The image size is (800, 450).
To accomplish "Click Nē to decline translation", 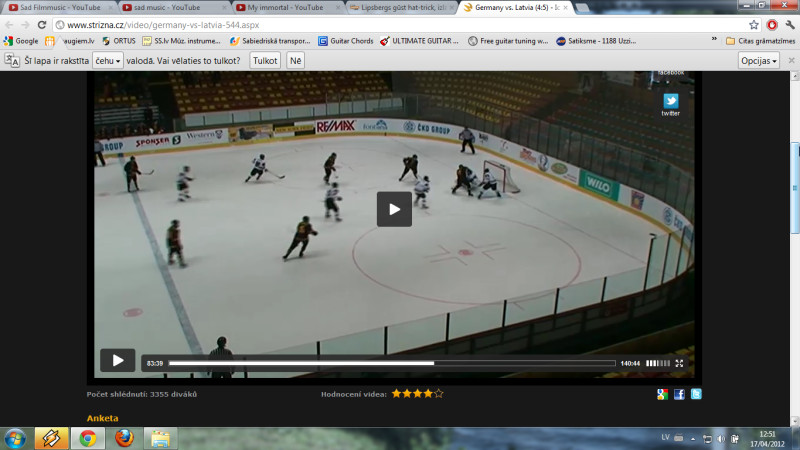I will tap(295, 60).
